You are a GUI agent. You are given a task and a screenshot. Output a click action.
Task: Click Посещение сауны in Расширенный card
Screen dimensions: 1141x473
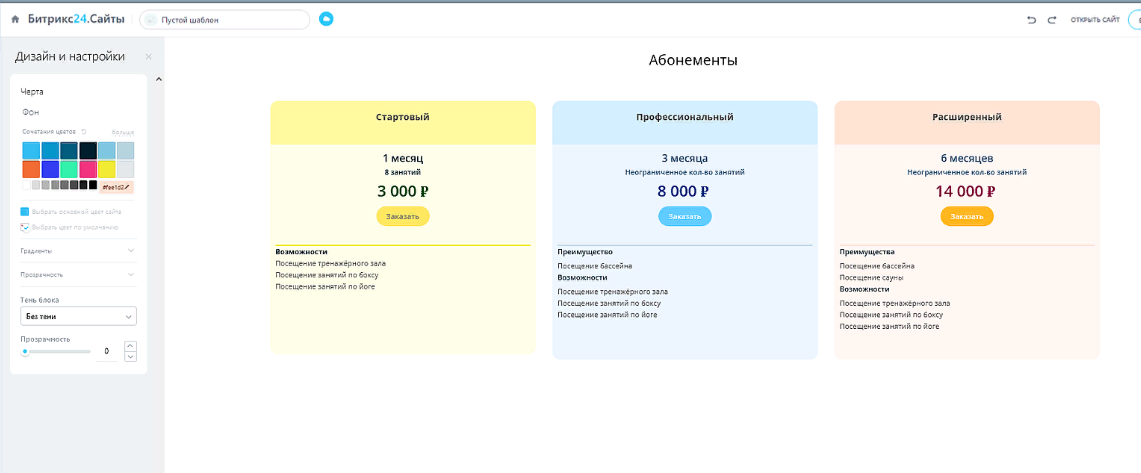[x=872, y=277]
